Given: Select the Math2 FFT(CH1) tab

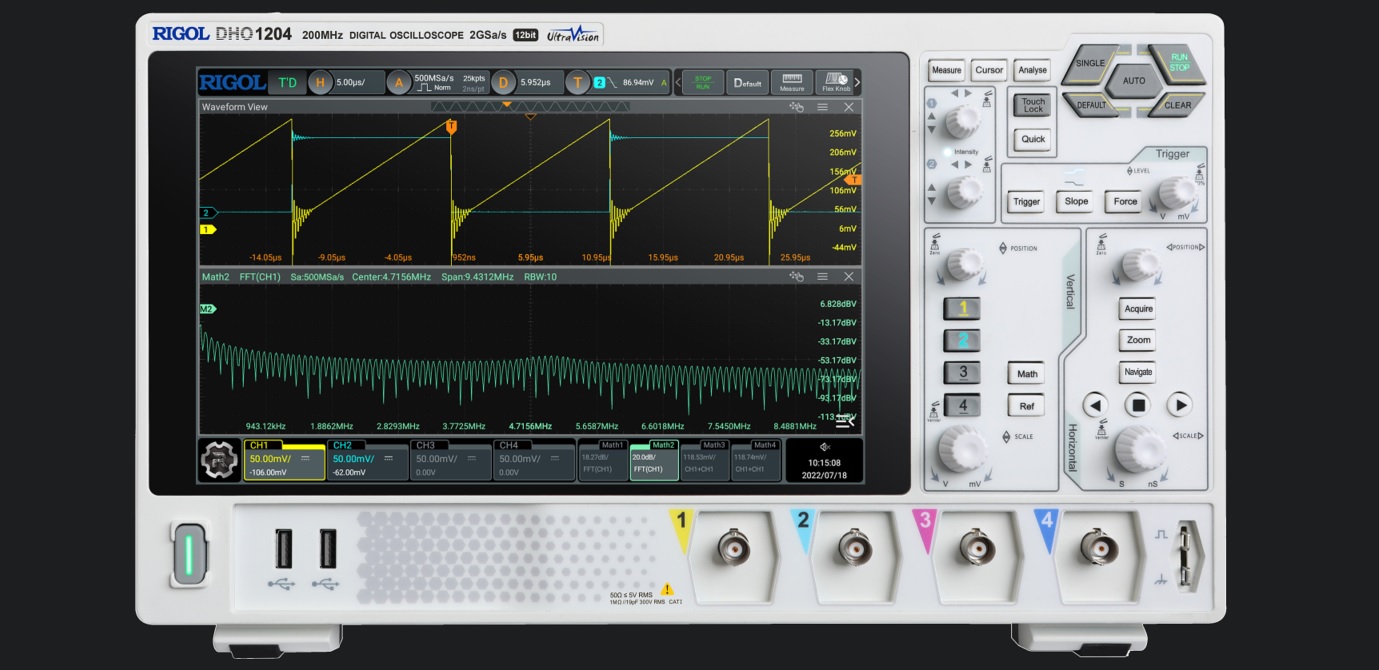Looking at the screenshot, I should click(x=654, y=460).
